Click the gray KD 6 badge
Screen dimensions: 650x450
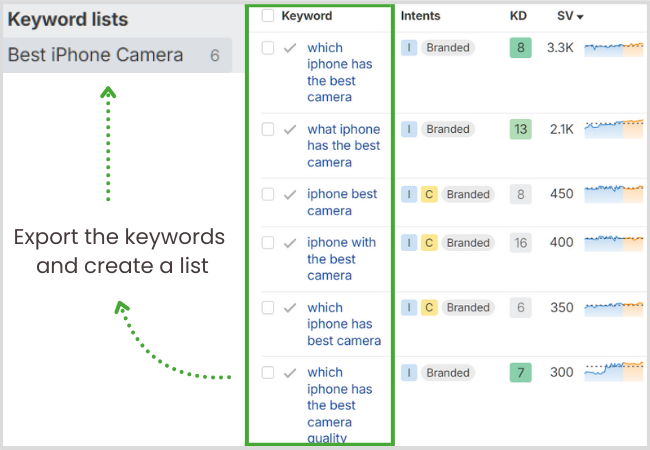[521, 307]
